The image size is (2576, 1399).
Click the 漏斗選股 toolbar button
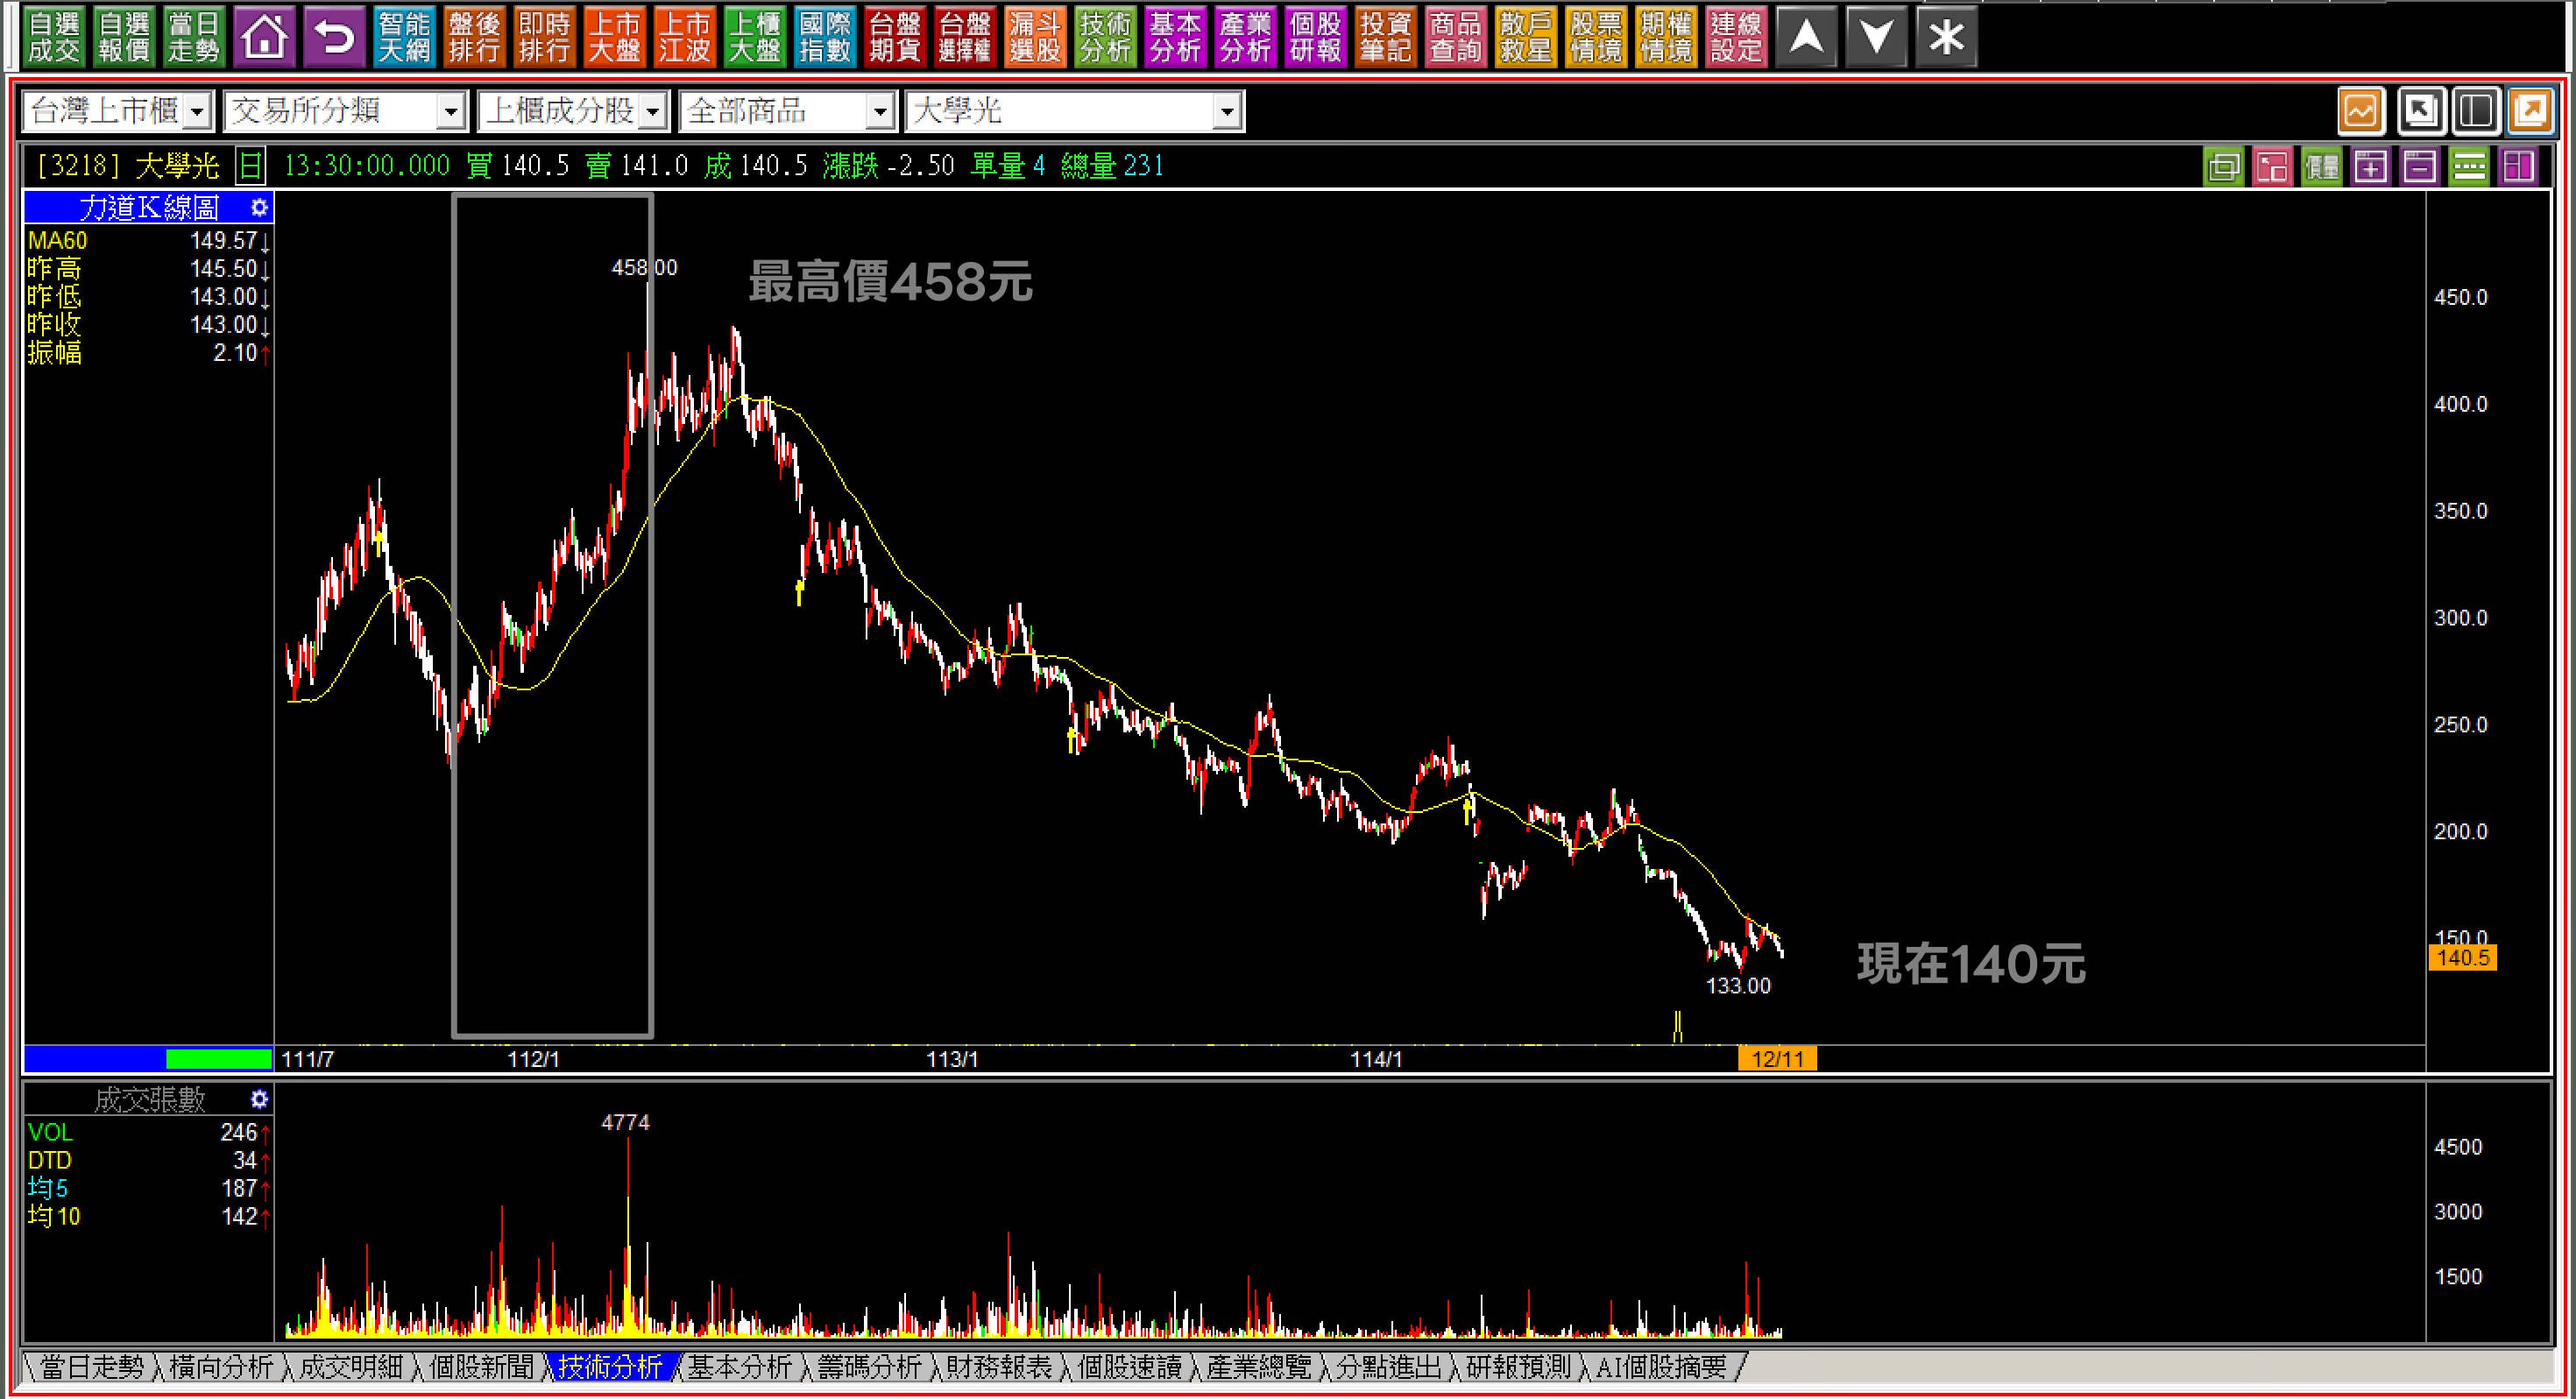tap(1034, 38)
